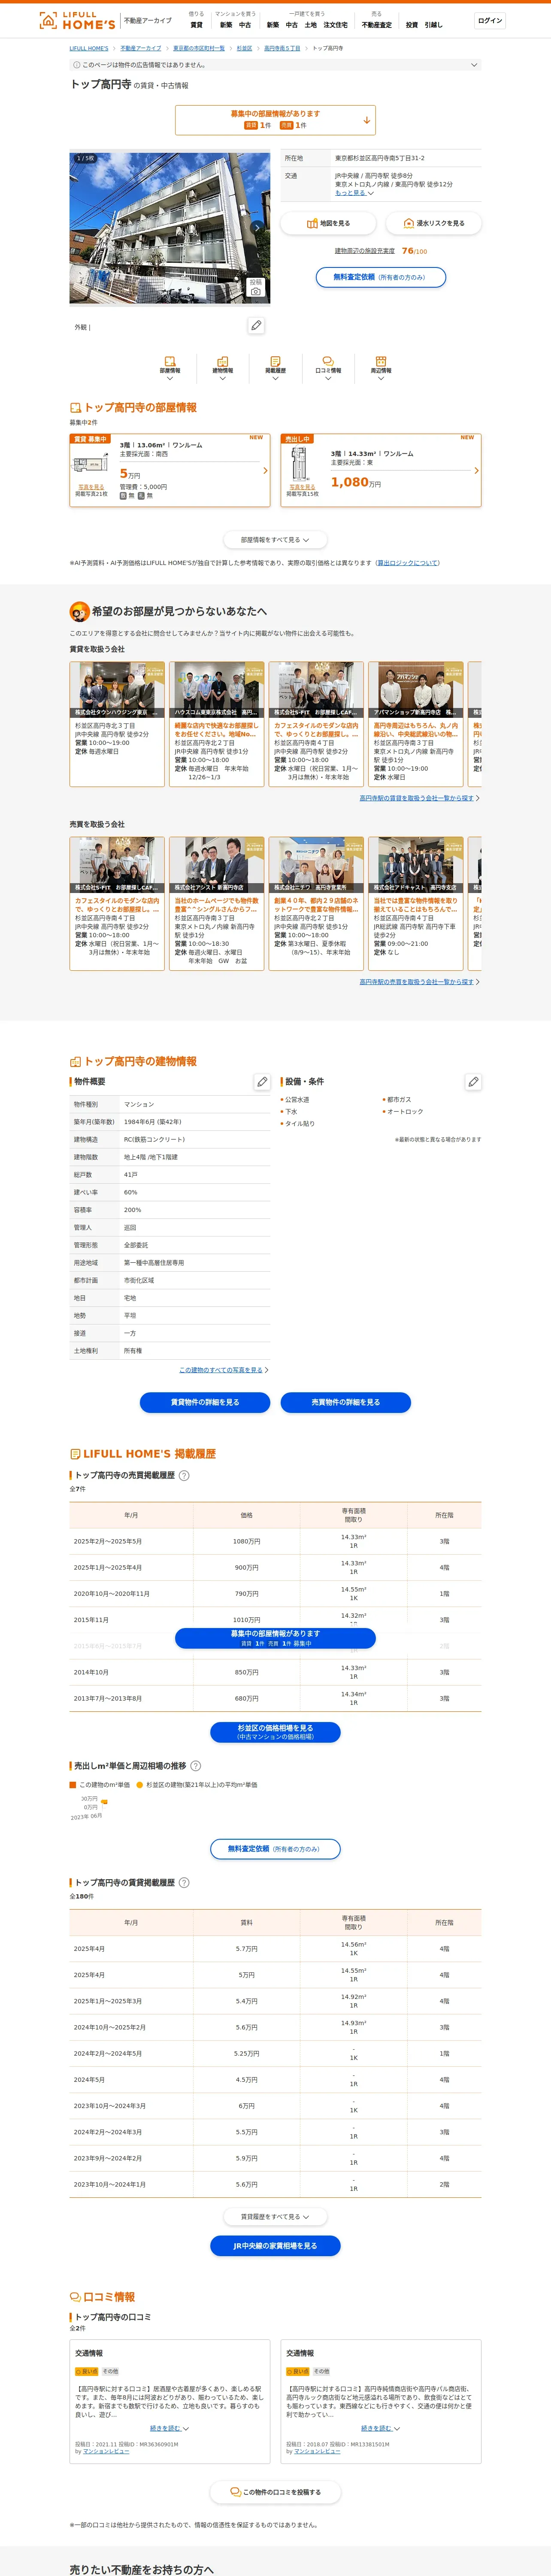Click the ログイン button
The image size is (551, 2576).
(490, 21)
